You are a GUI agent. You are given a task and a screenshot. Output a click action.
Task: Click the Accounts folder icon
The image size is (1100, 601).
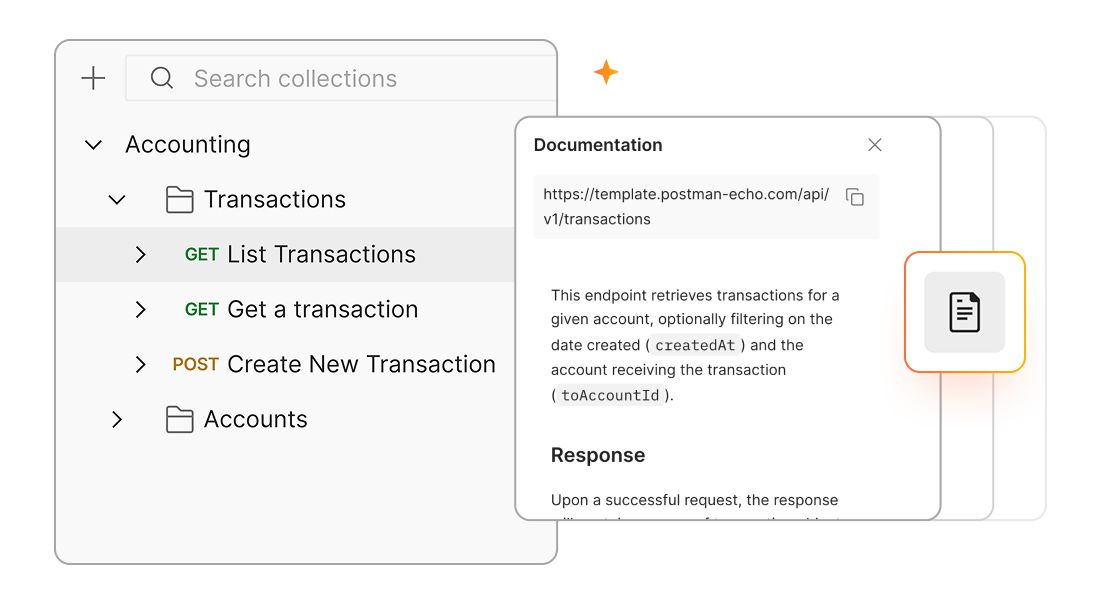click(180, 419)
